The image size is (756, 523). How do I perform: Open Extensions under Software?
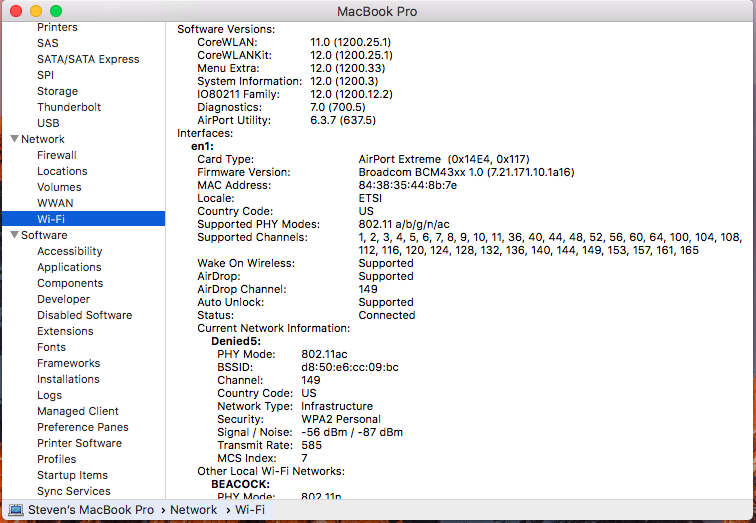[66, 331]
